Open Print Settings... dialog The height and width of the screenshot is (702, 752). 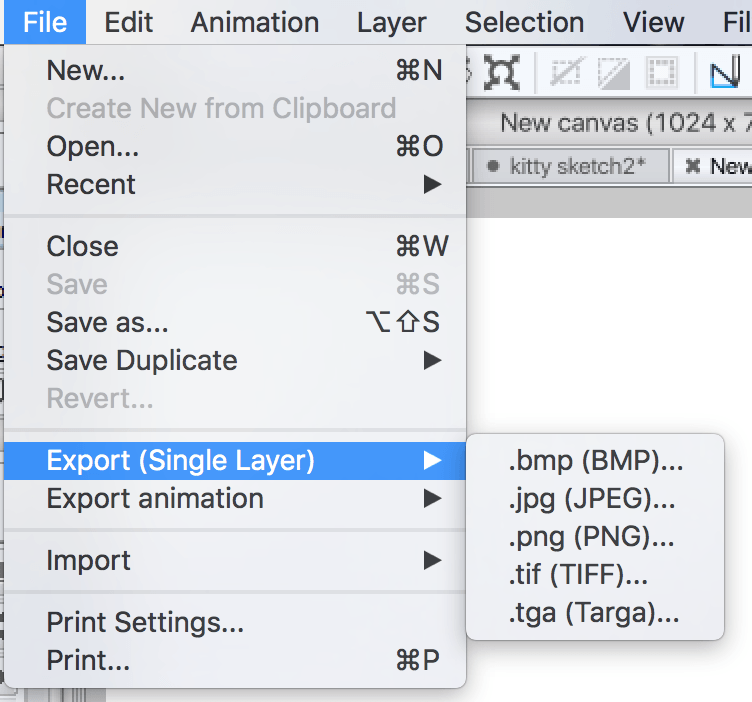[145, 623]
